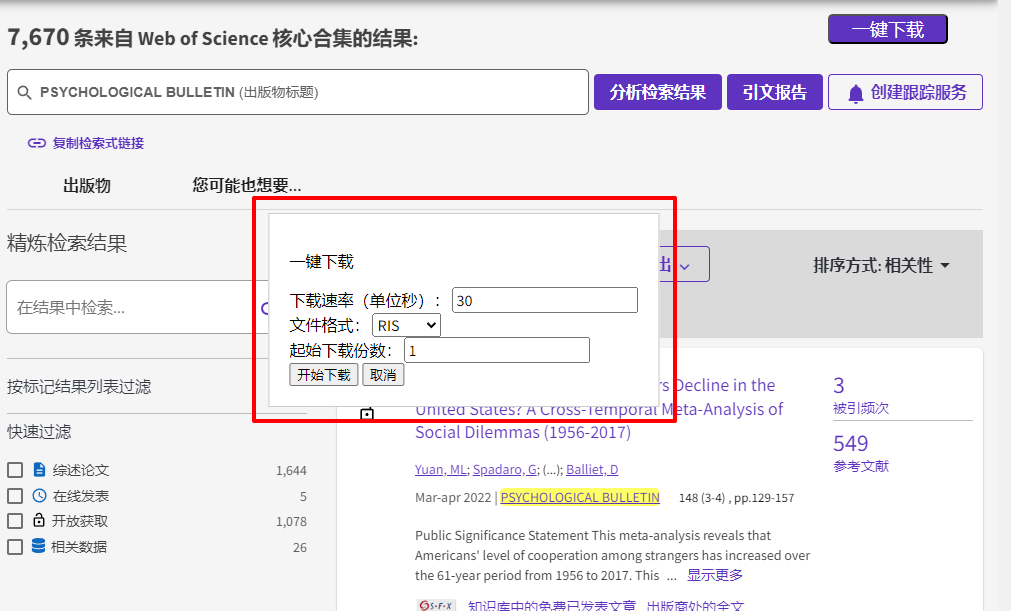Click the 被引频次 label
The width and height of the screenshot is (1011, 611).
[x=861, y=408]
